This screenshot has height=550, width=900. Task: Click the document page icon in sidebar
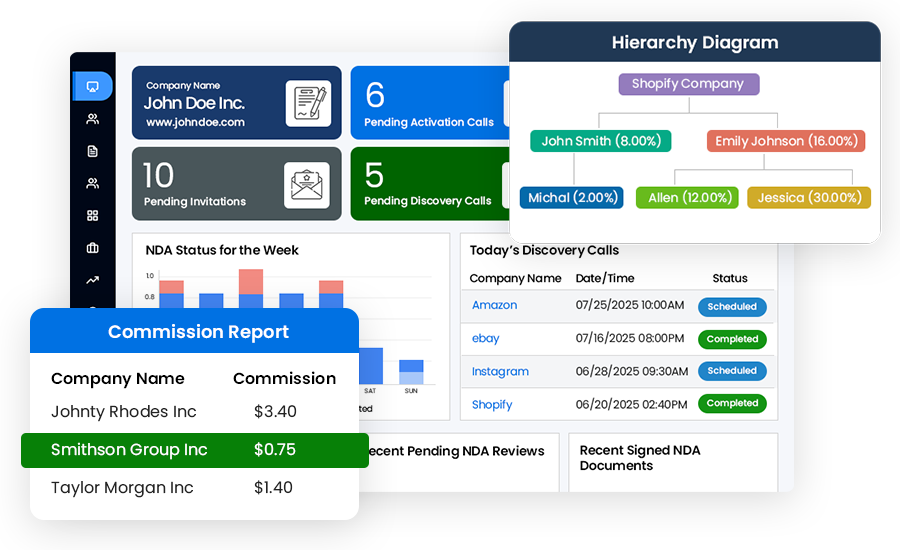point(92,151)
